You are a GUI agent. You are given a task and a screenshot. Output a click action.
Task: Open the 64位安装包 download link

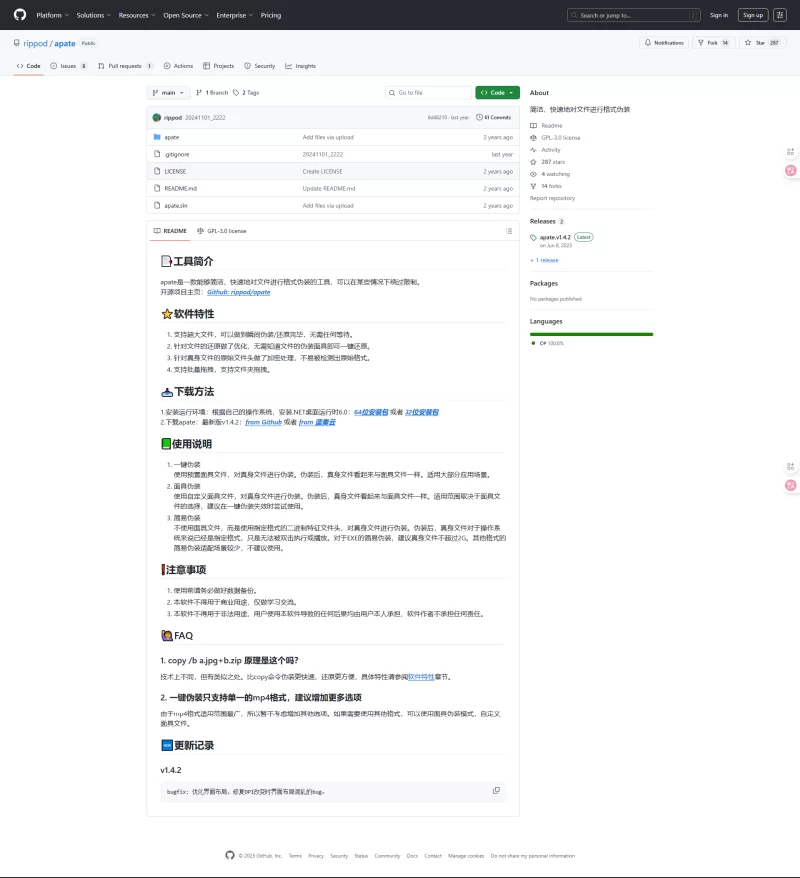371,412
